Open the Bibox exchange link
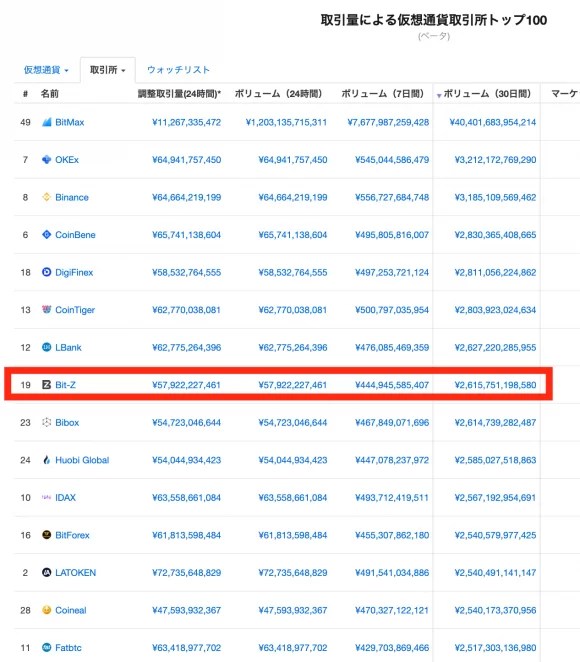Image resolution: width=580 pixels, height=662 pixels. pyautogui.click(x=67, y=422)
